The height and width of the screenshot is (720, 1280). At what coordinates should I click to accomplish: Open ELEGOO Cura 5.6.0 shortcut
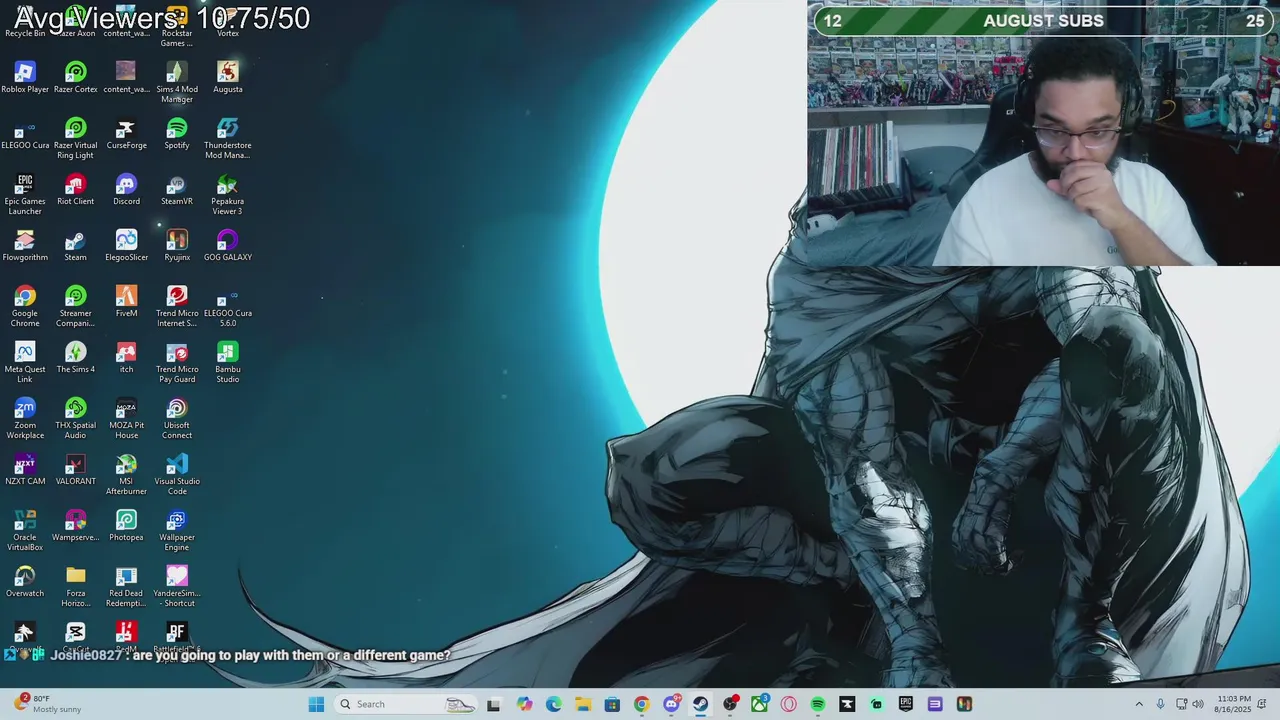228,306
